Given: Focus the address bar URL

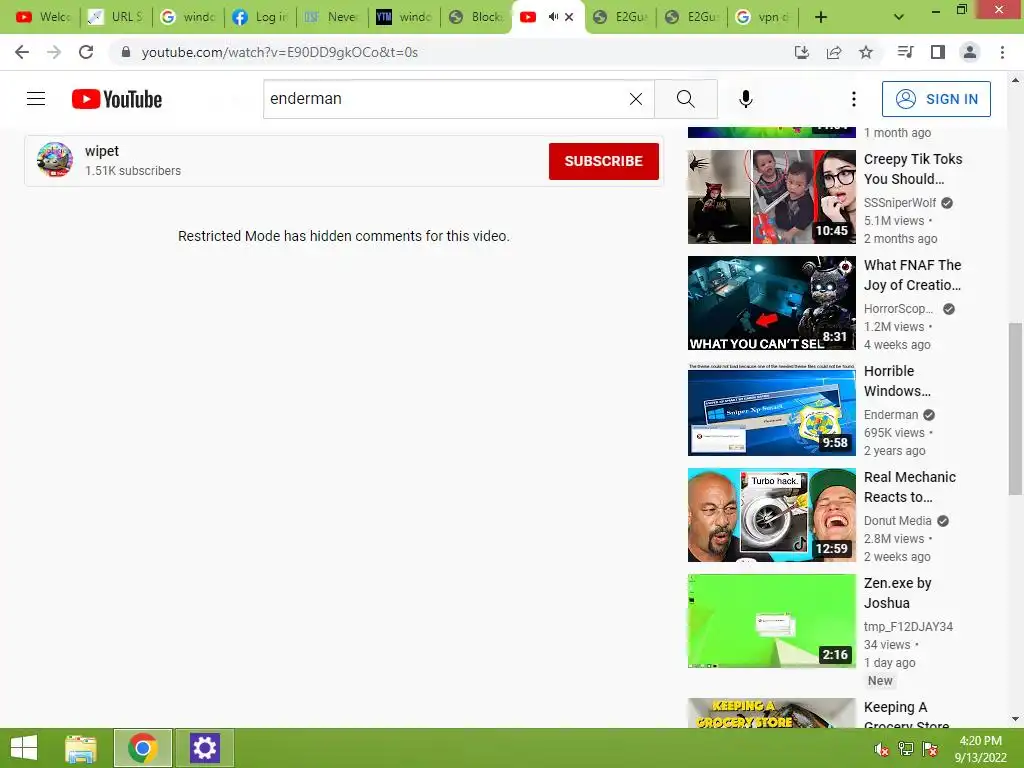Looking at the screenshot, I should tap(280, 52).
